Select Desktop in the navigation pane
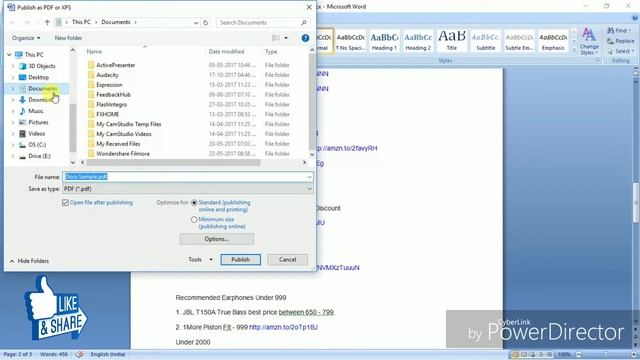 [x=38, y=77]
